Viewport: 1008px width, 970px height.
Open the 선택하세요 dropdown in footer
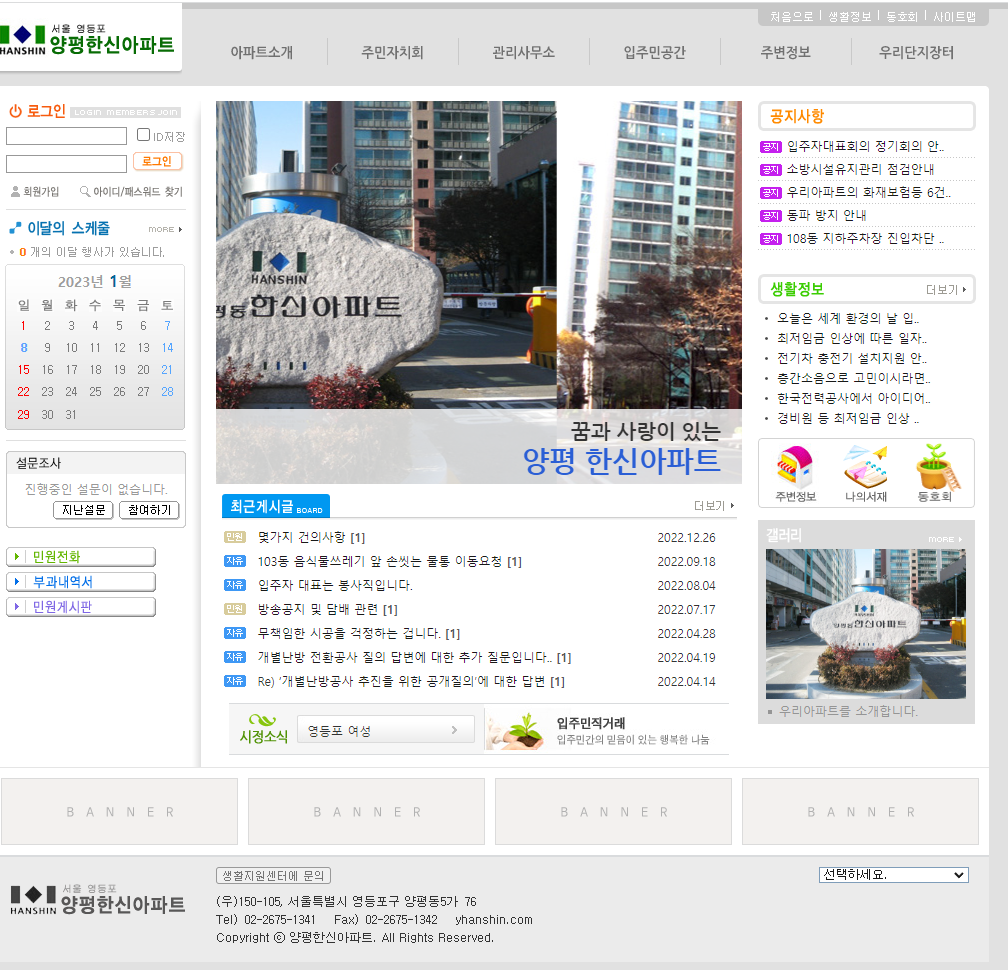pos(894,875)
